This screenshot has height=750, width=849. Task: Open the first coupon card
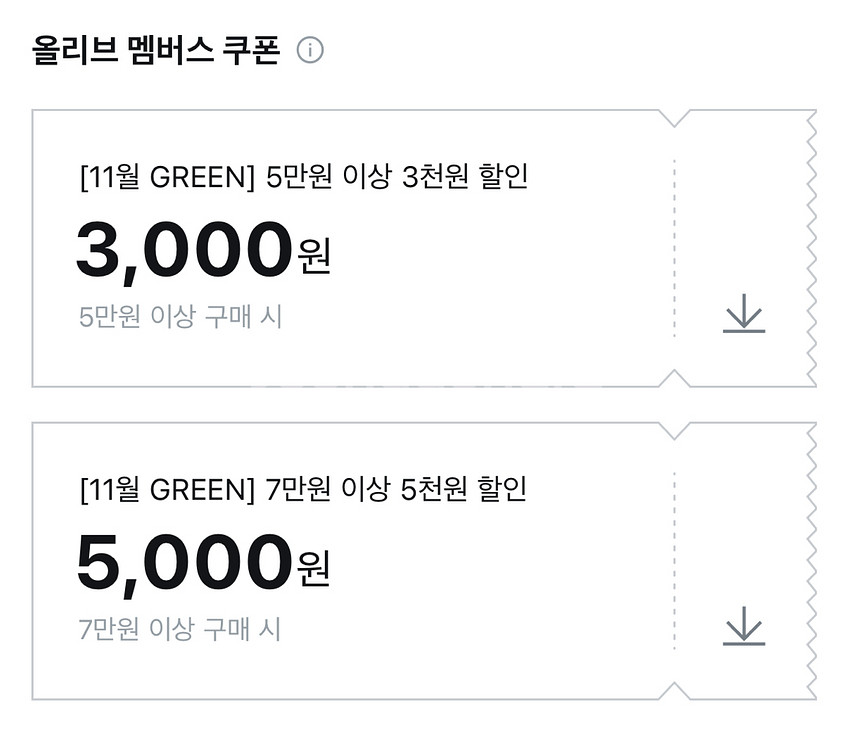pyautogui.click(x=350, y=245)
